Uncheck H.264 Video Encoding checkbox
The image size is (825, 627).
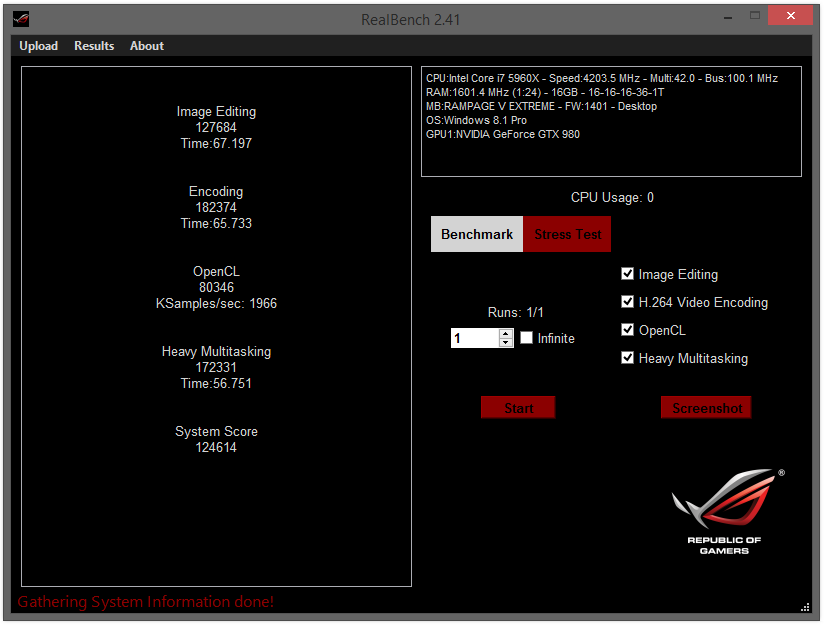point(627,301)
